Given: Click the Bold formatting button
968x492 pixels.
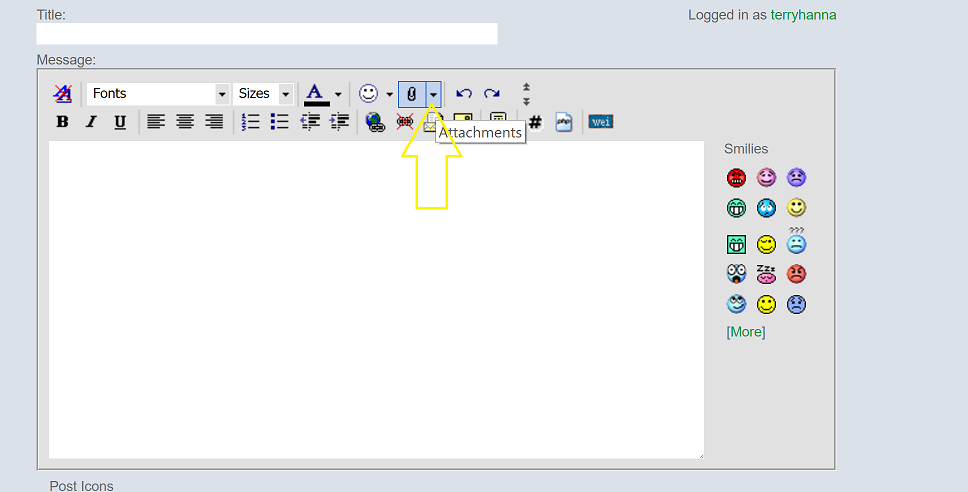Looking at the screenshot, I should [62, 122].
